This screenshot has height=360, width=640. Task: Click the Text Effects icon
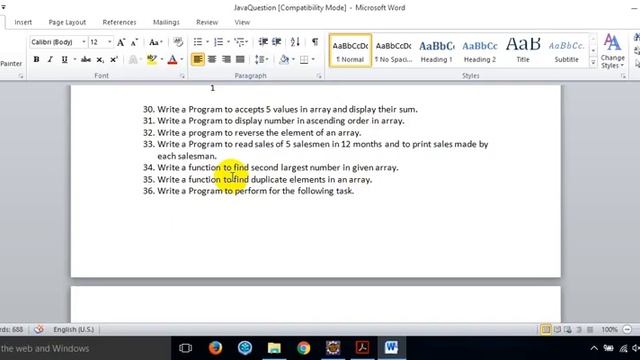coord(133,60)
